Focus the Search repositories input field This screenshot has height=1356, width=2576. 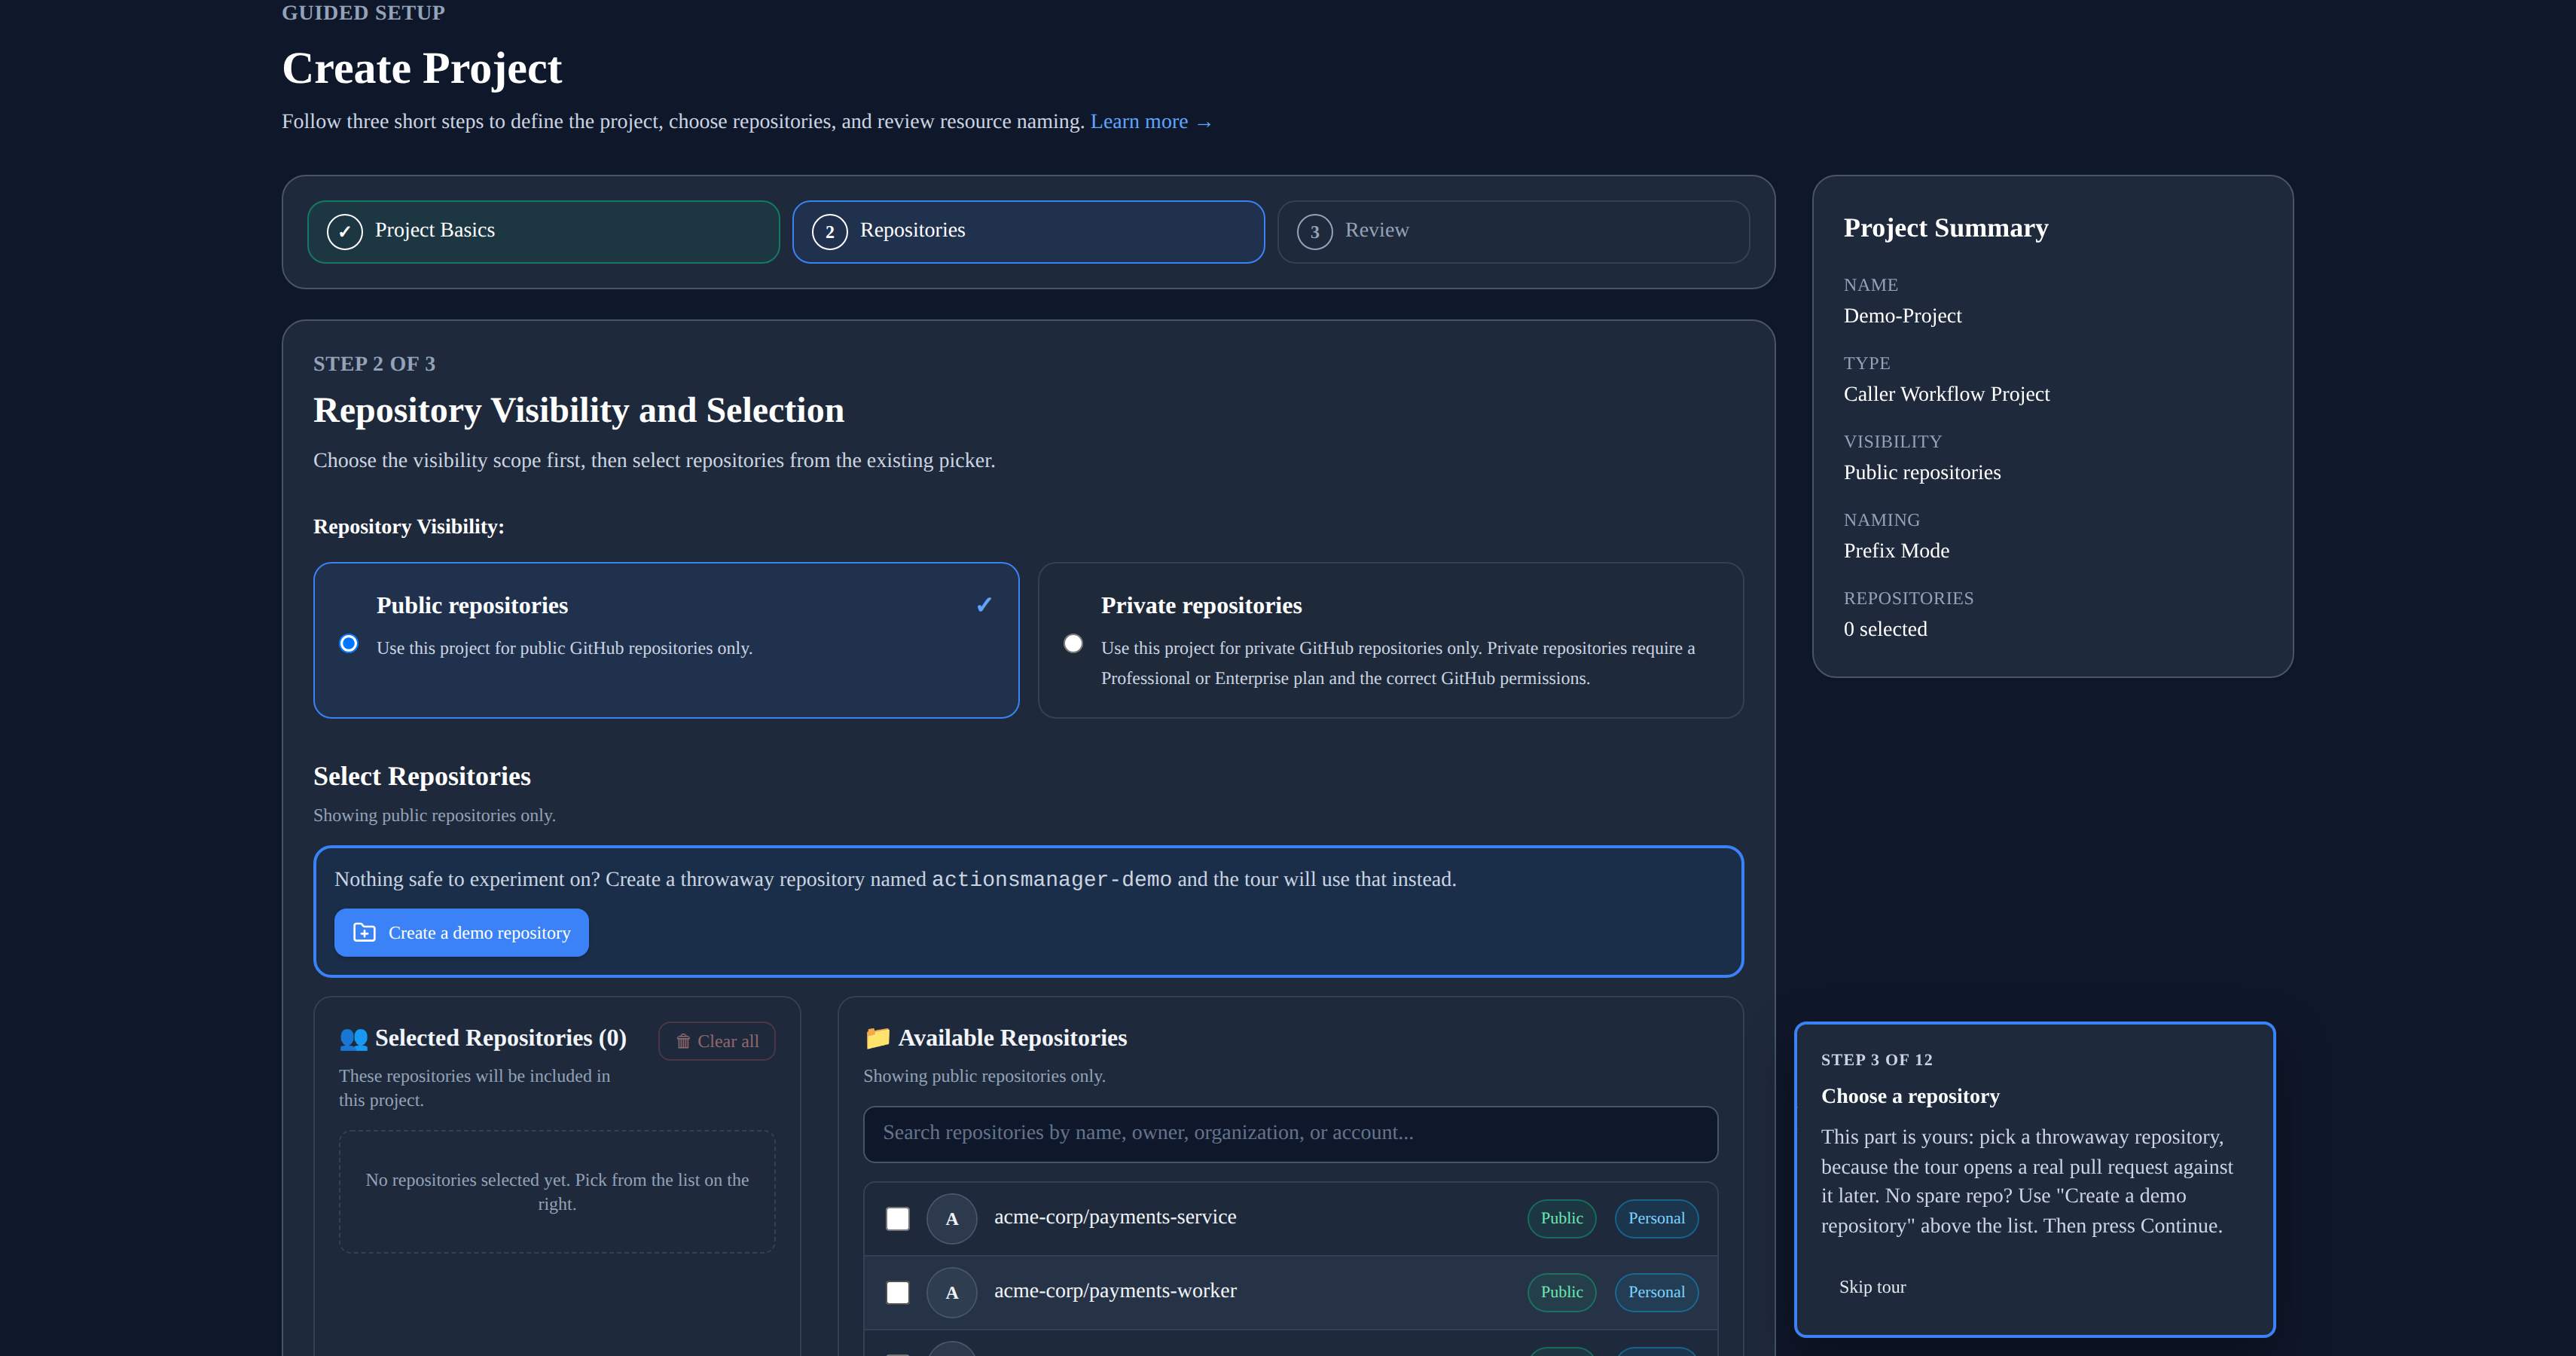coord(1290,1134)
